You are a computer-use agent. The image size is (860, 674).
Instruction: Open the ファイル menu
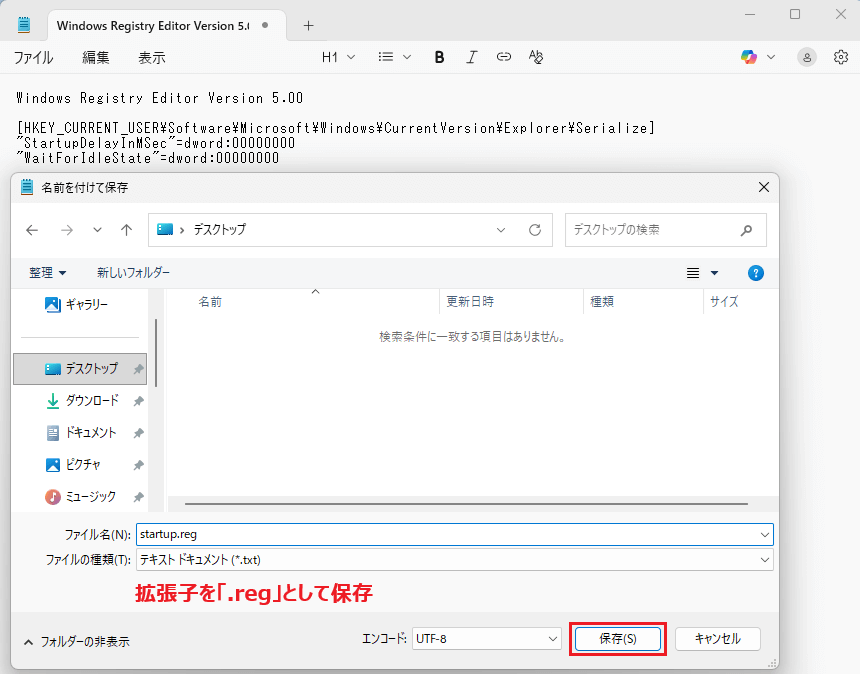33,57
